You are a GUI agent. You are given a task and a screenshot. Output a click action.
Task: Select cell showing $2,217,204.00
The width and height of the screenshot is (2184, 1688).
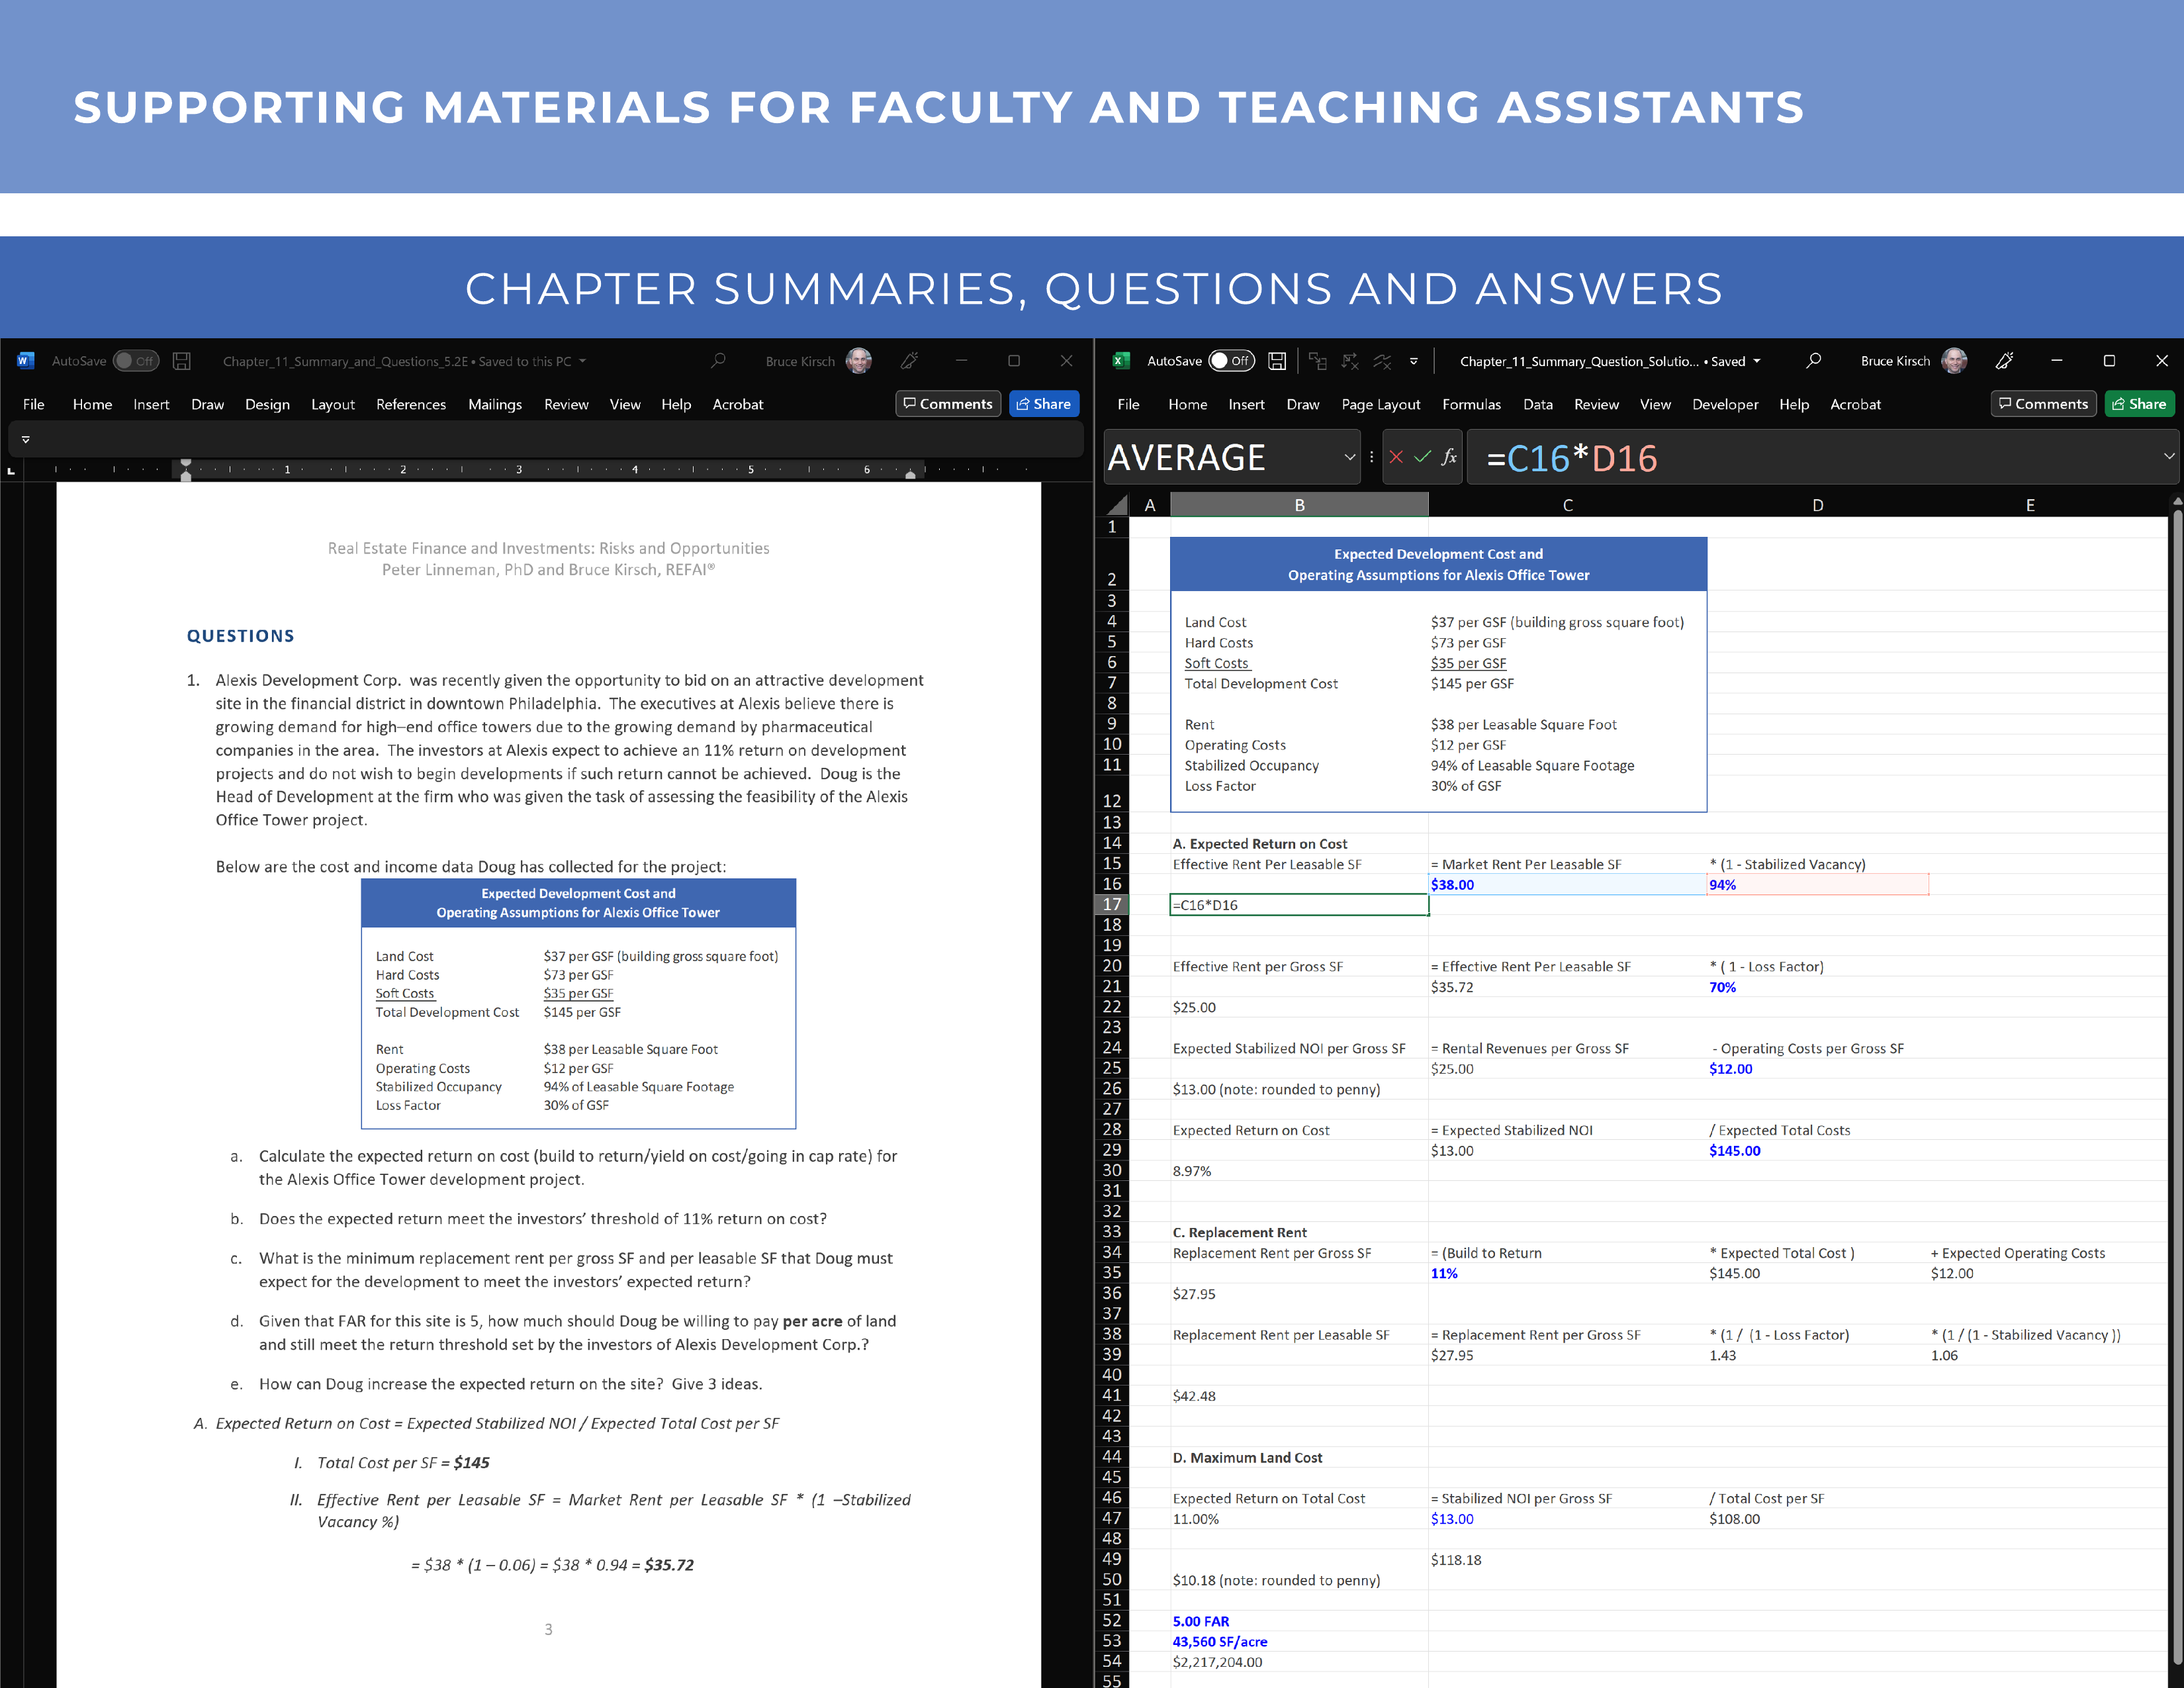(x=1299, y=1662)
